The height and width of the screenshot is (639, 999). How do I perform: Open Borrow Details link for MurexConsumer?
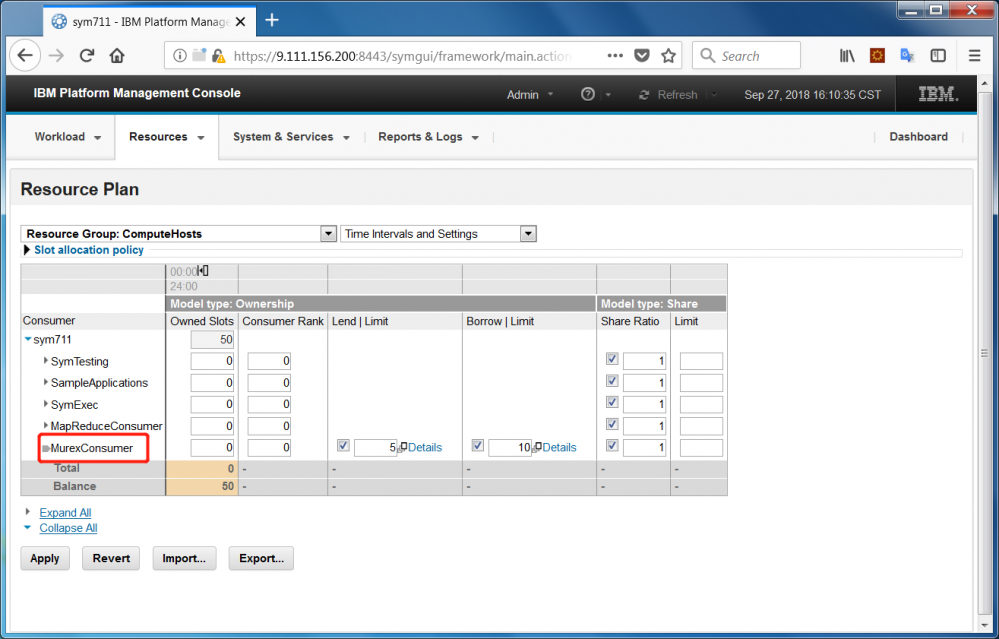pyautogui.click(x=559, y=447)
